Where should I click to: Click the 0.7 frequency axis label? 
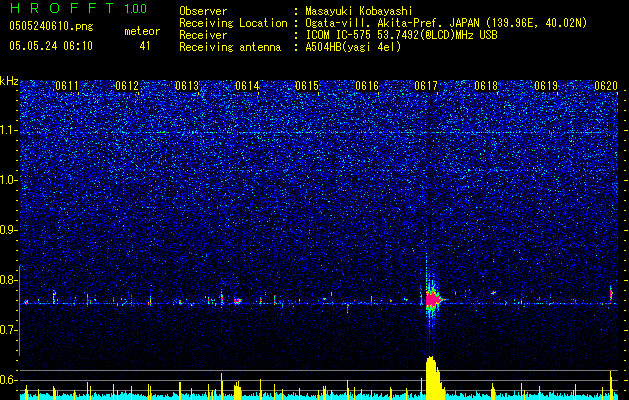9,330
